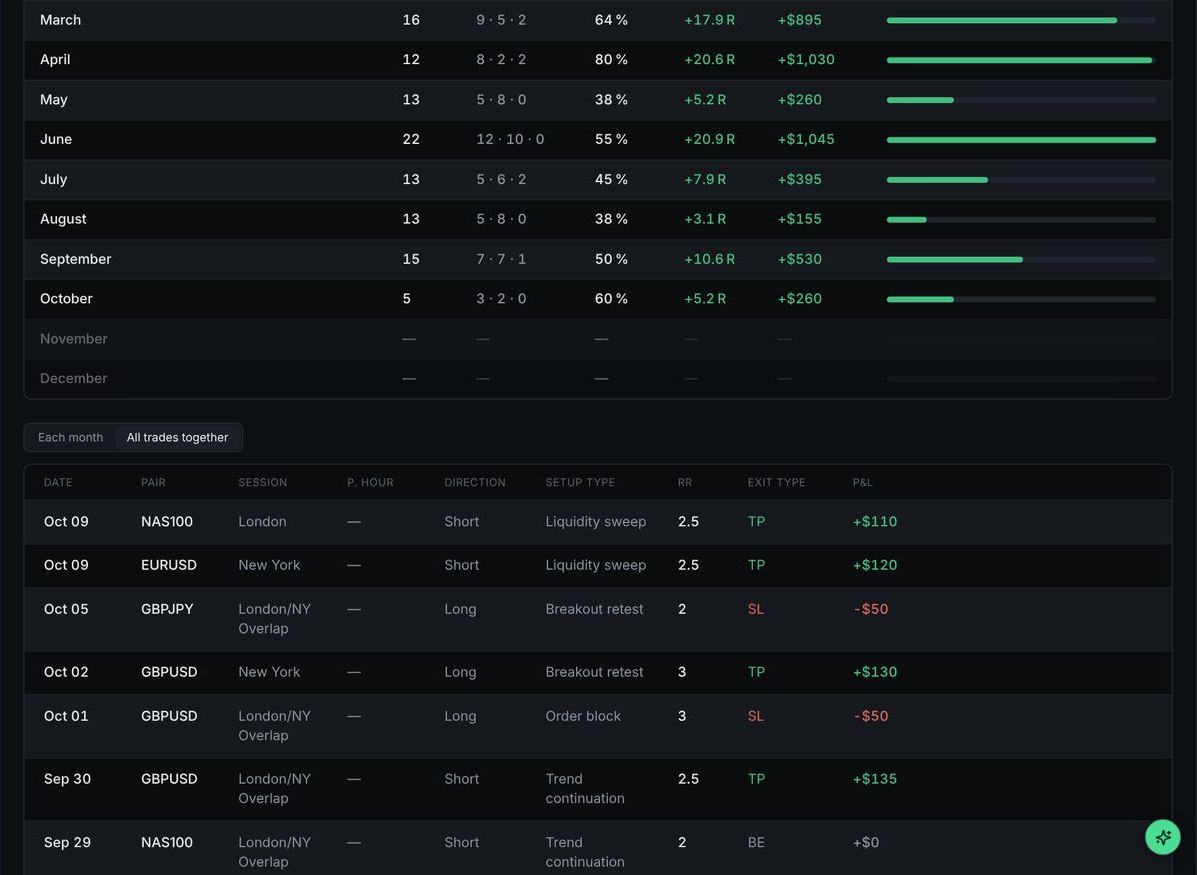This screenshot has width=1197, height=875.
Task: Switch to the Each month view
Action: tap(70, 438)
